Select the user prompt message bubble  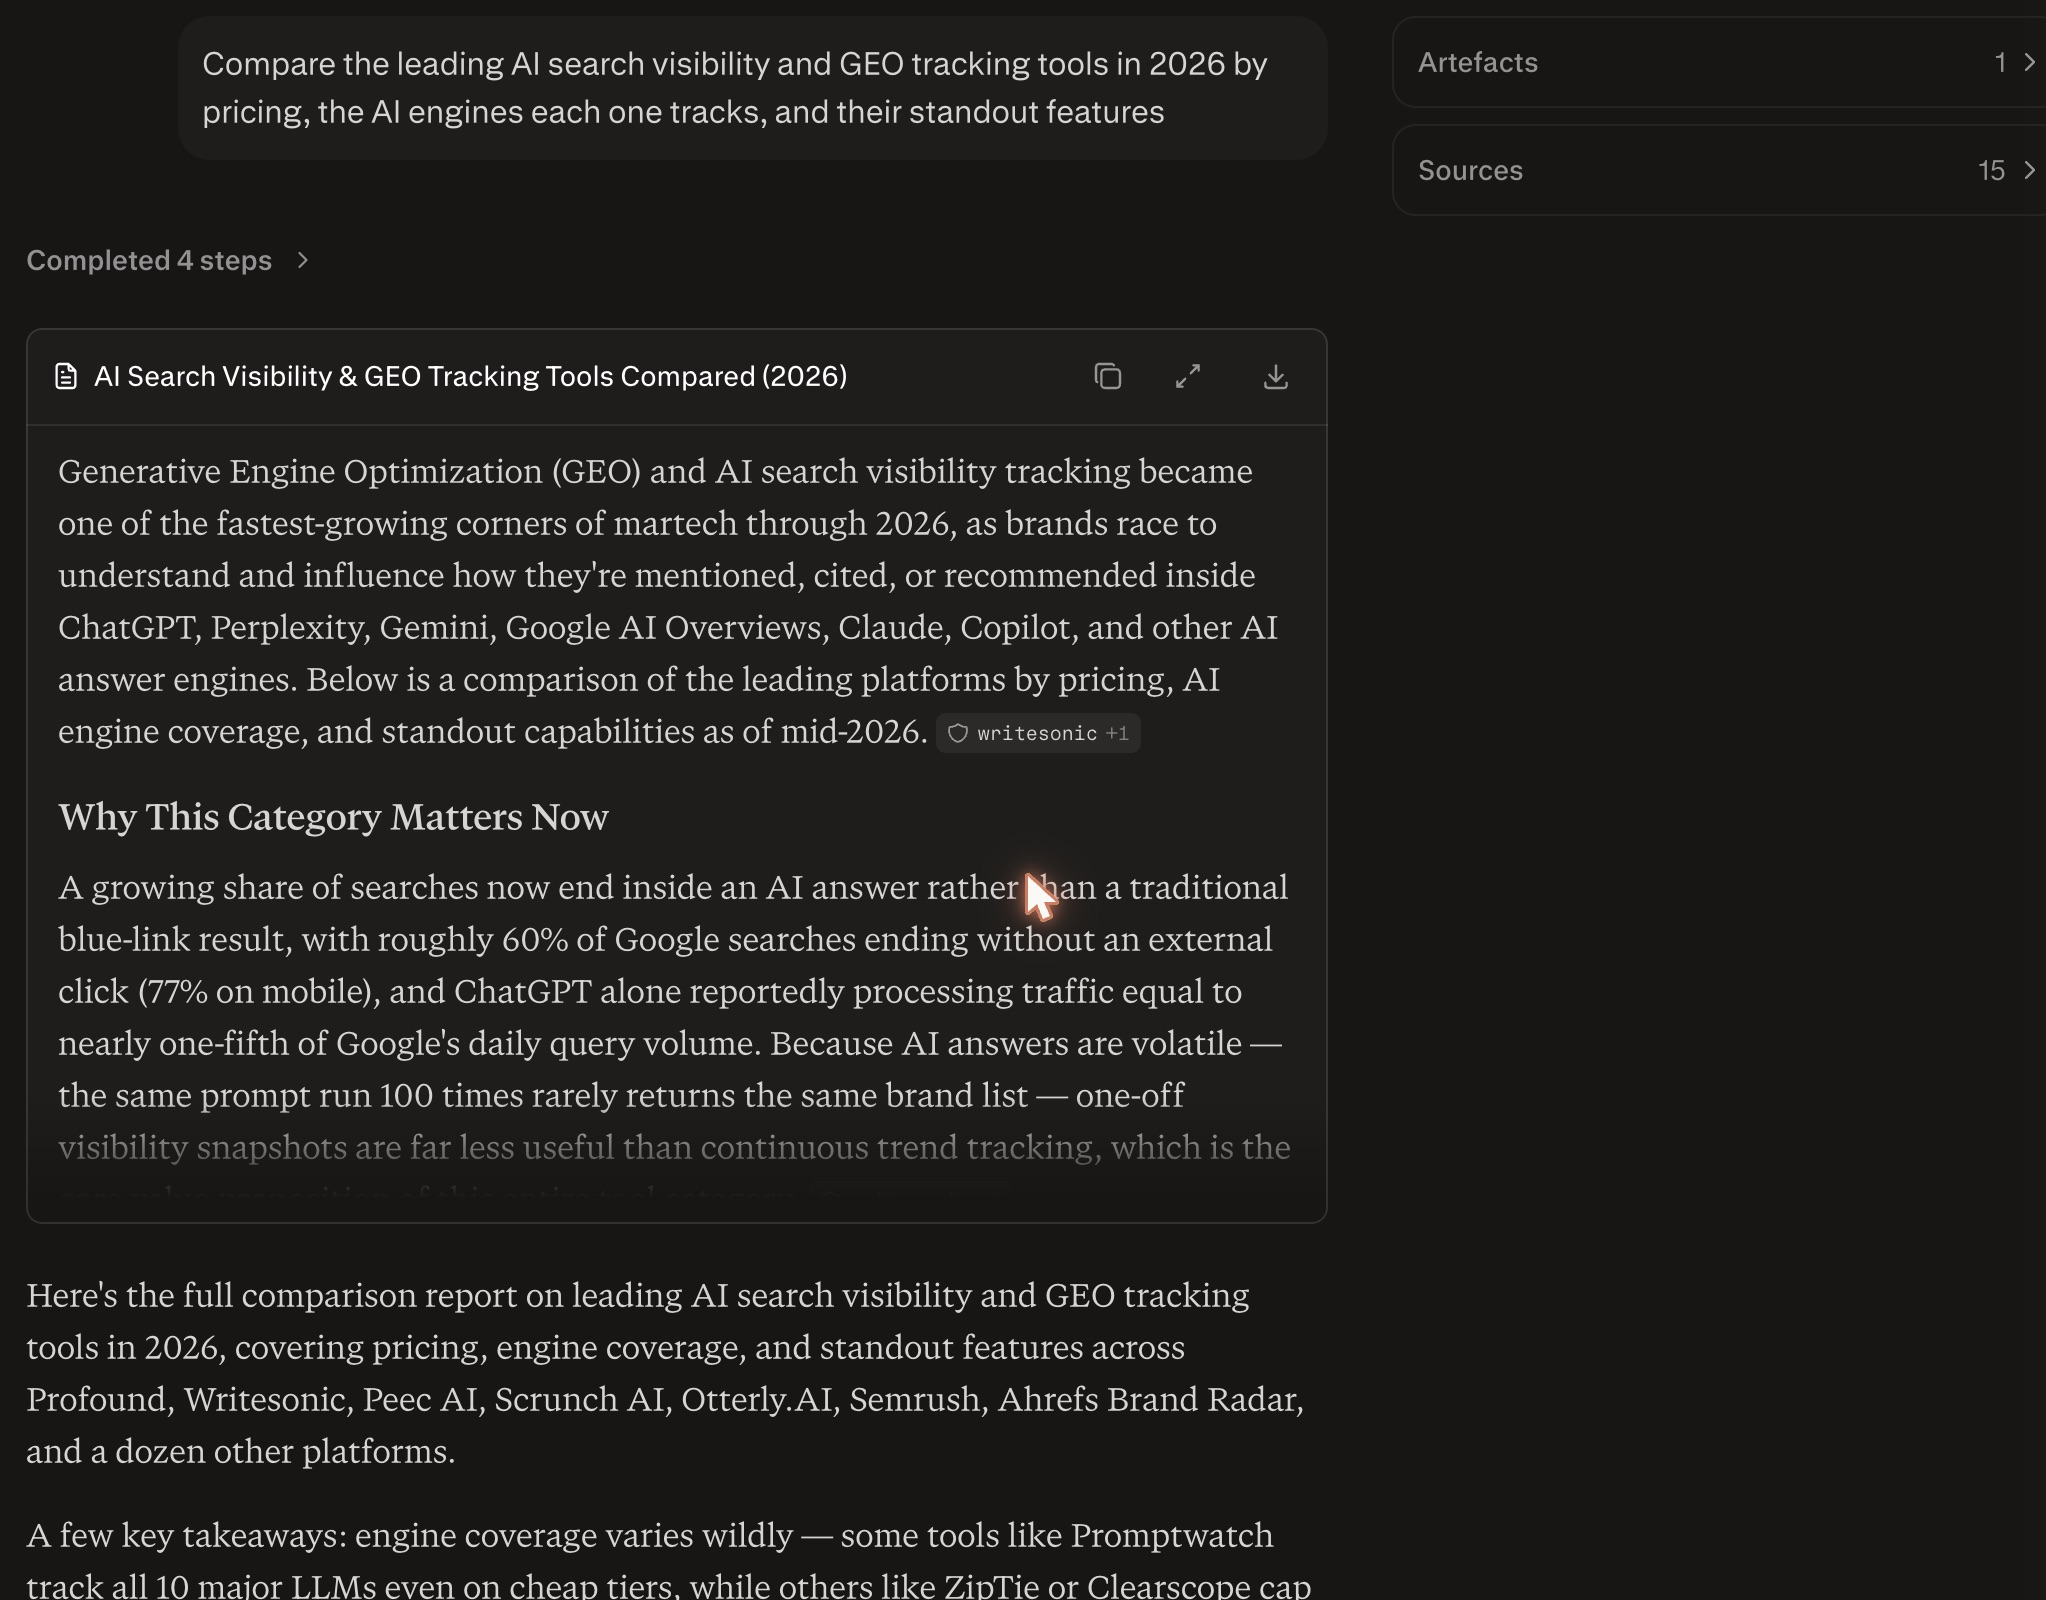(753, 88)
